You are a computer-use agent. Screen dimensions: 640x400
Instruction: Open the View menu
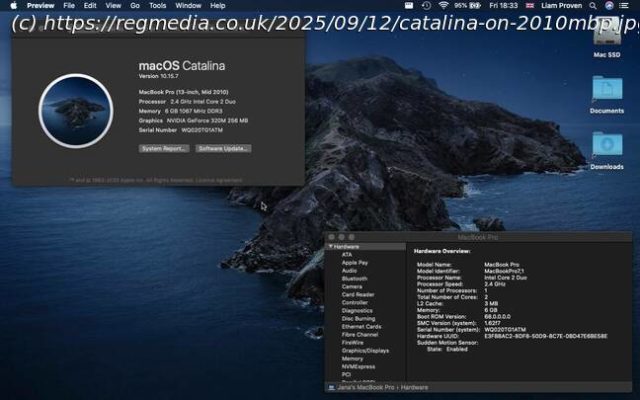click(113, 6)
